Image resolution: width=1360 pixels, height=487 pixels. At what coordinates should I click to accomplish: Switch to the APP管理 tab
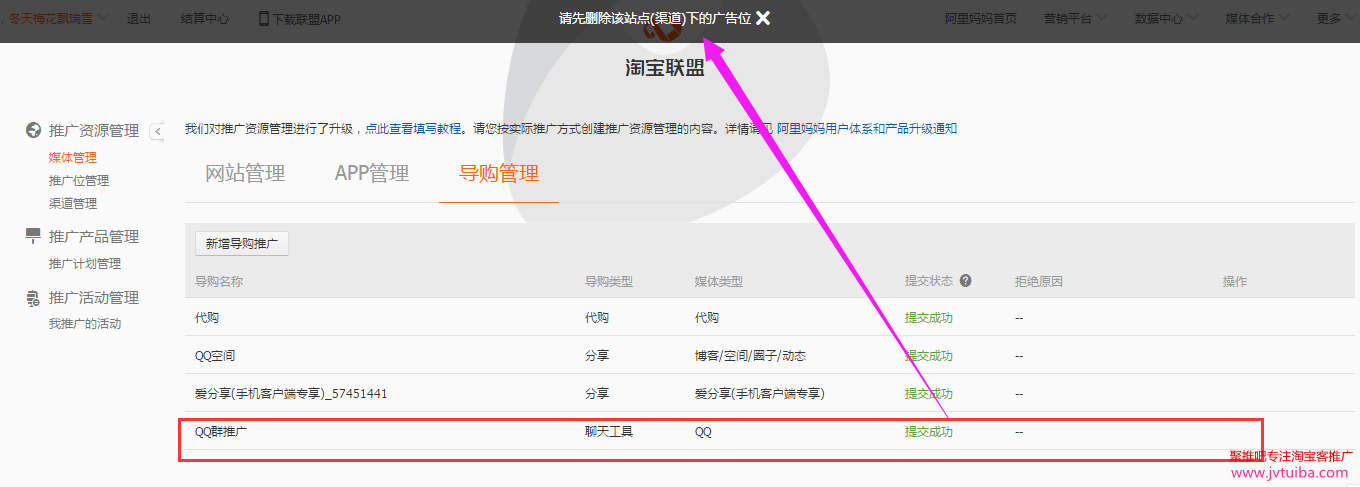pyautogui.click(x=372, y=173)
